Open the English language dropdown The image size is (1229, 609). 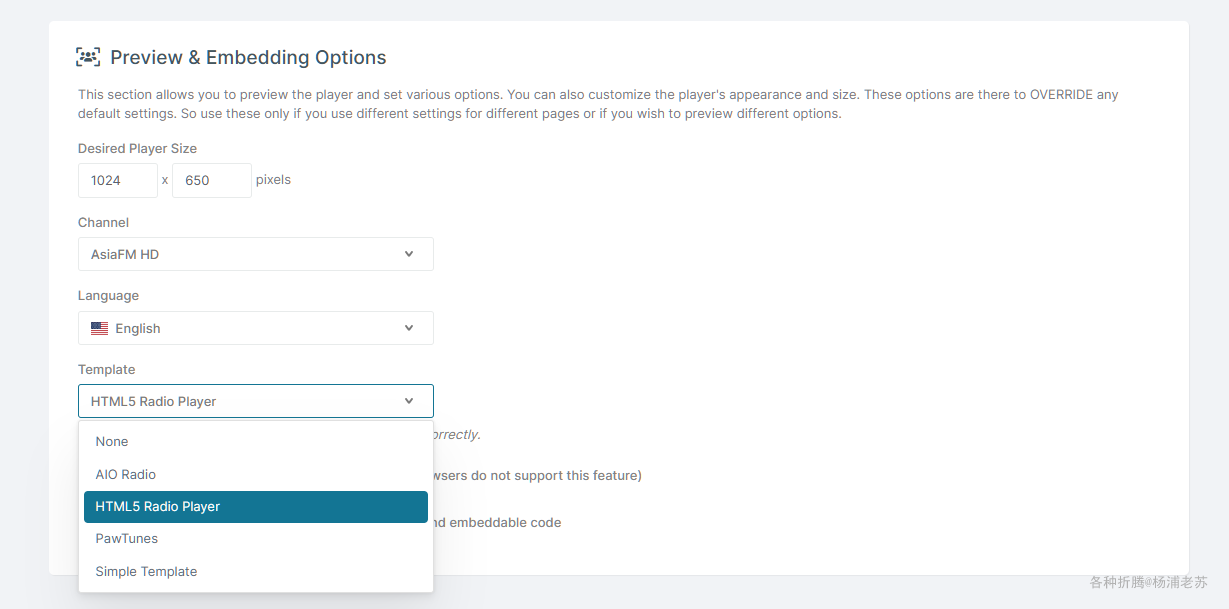[x=255, y=328]
